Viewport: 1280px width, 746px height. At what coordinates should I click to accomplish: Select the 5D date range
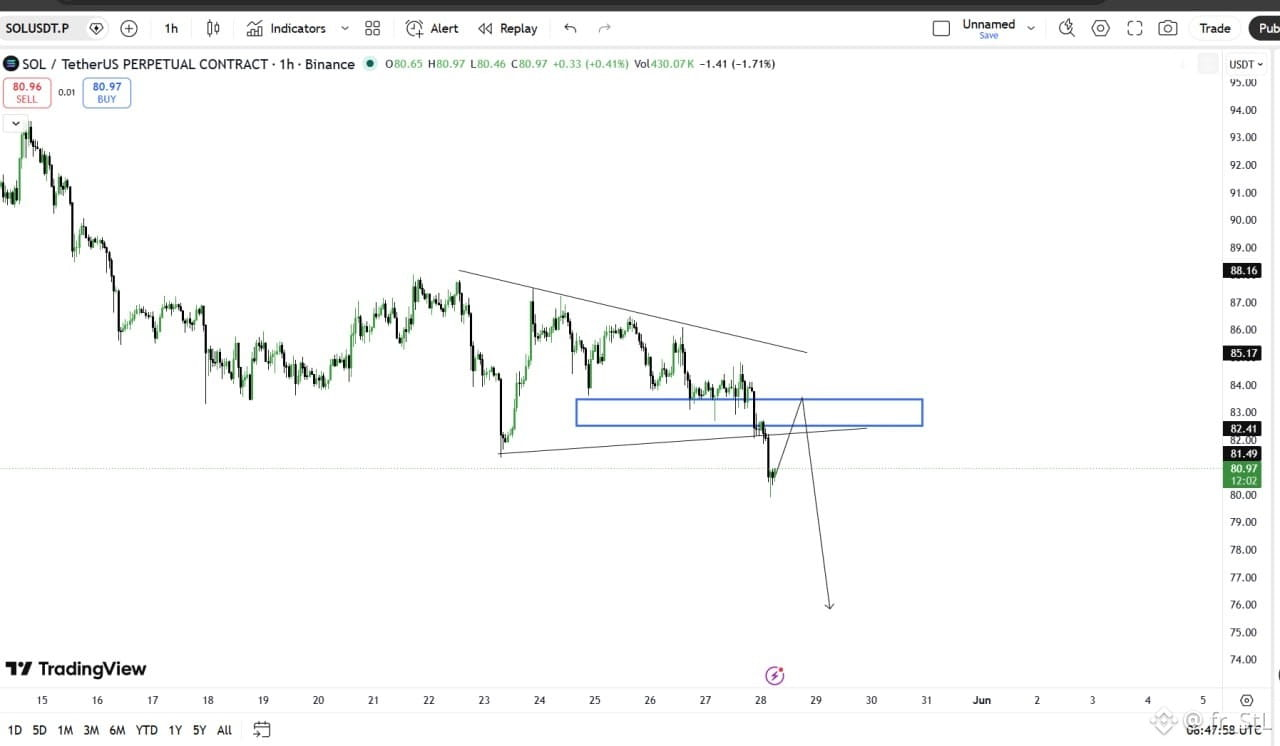pos(39,730)
